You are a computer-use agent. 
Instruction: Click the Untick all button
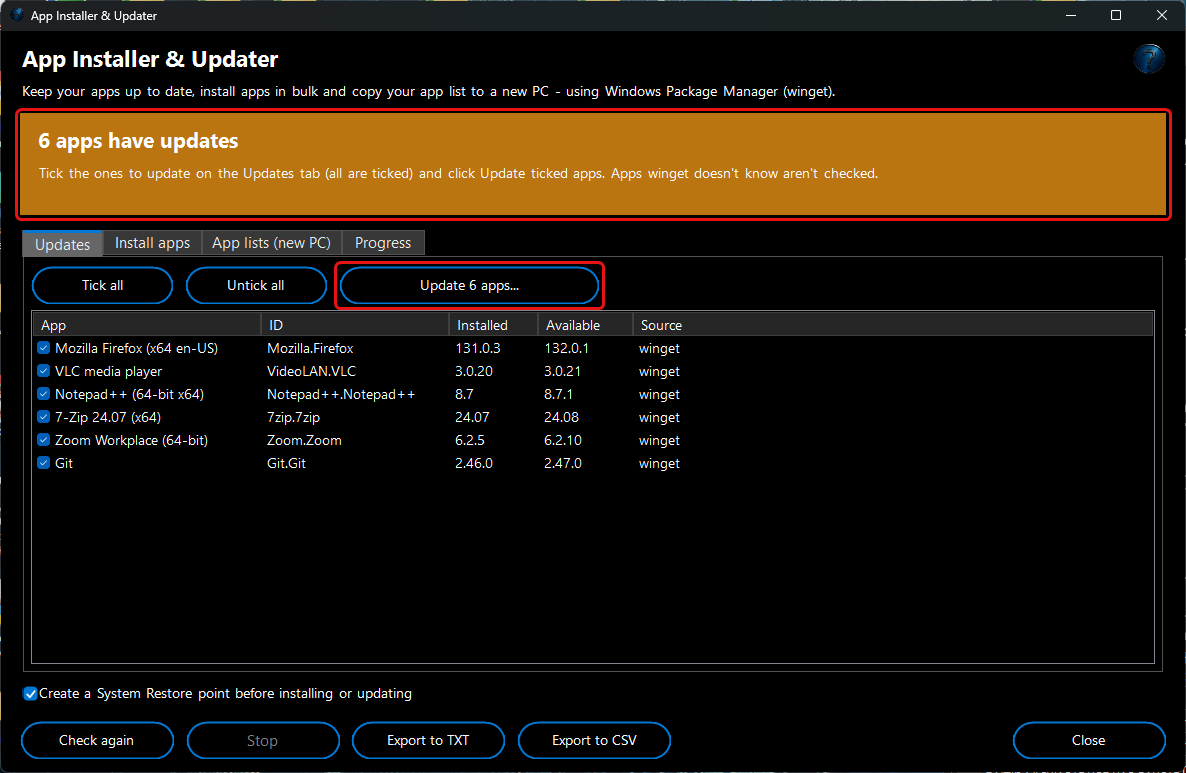click(256, 285)
